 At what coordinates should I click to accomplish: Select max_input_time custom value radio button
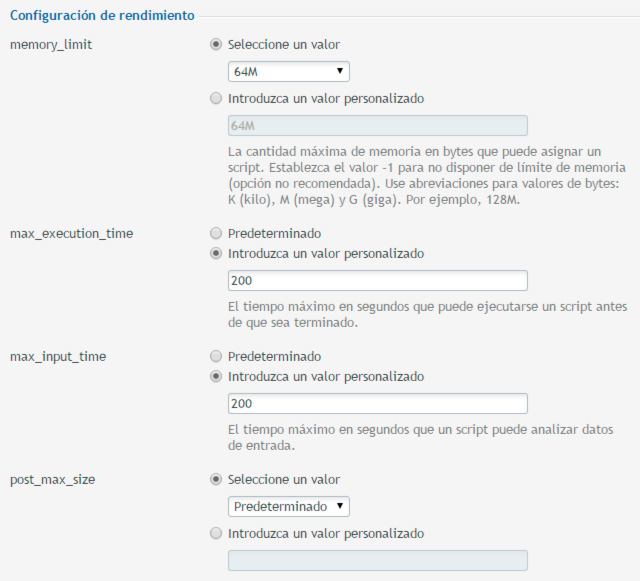coord(216,376)
